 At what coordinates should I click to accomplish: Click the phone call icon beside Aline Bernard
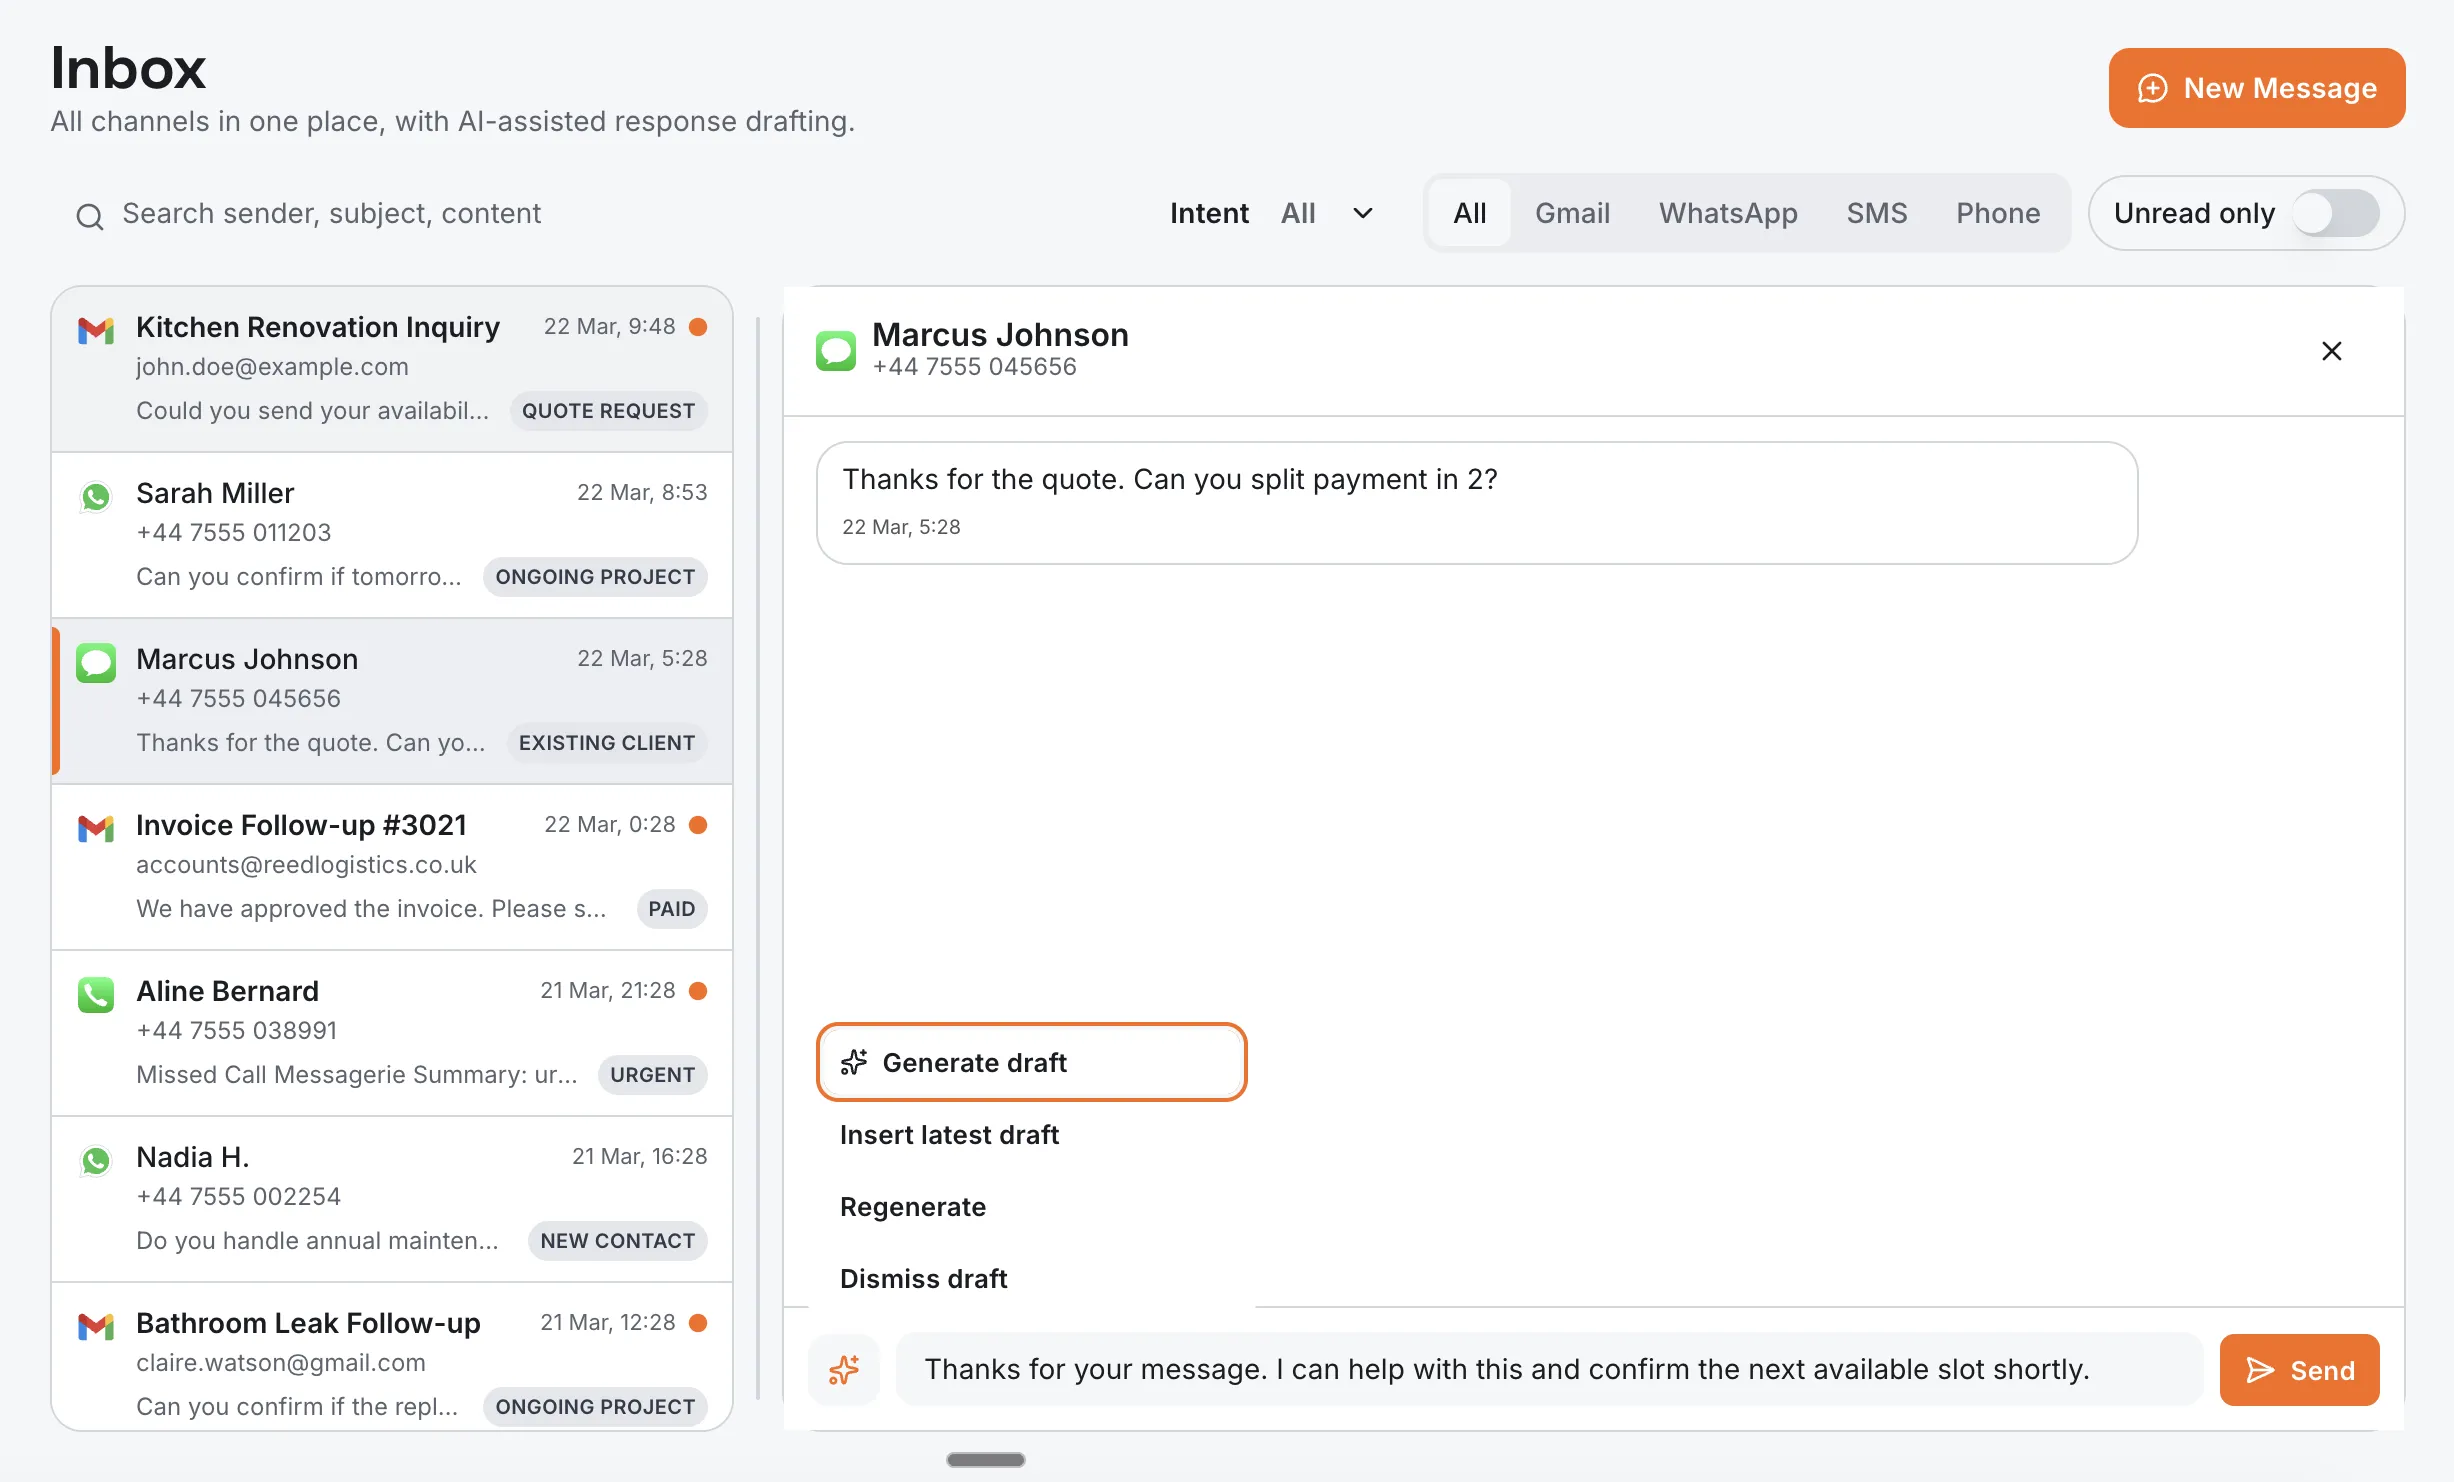tap(95, 995)
